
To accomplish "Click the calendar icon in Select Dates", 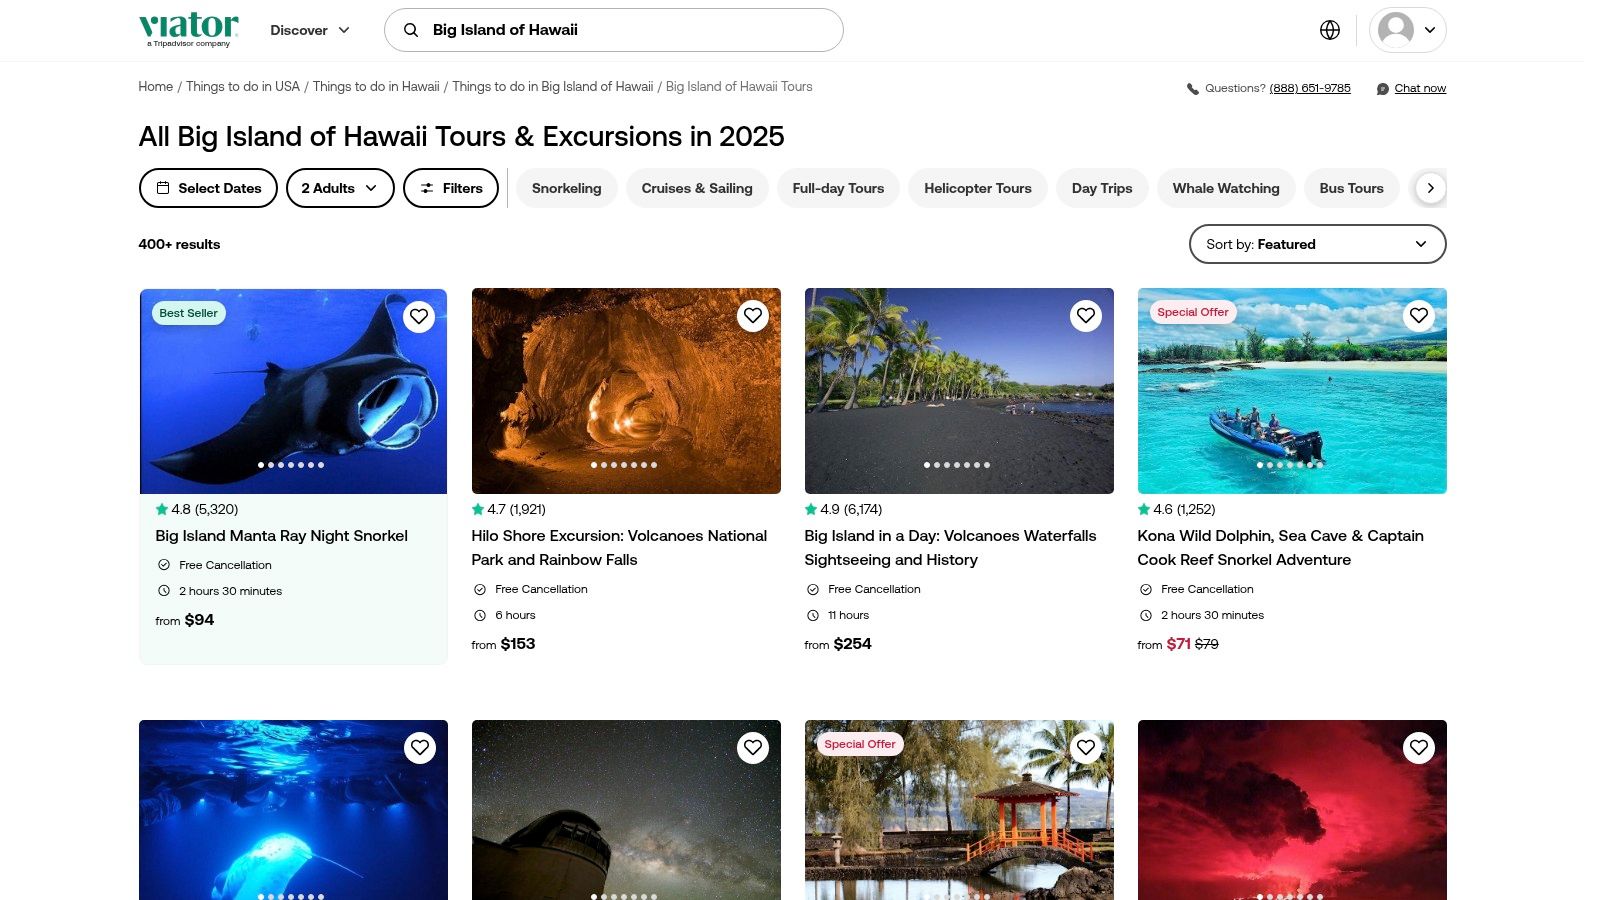I will pos(163,188).
